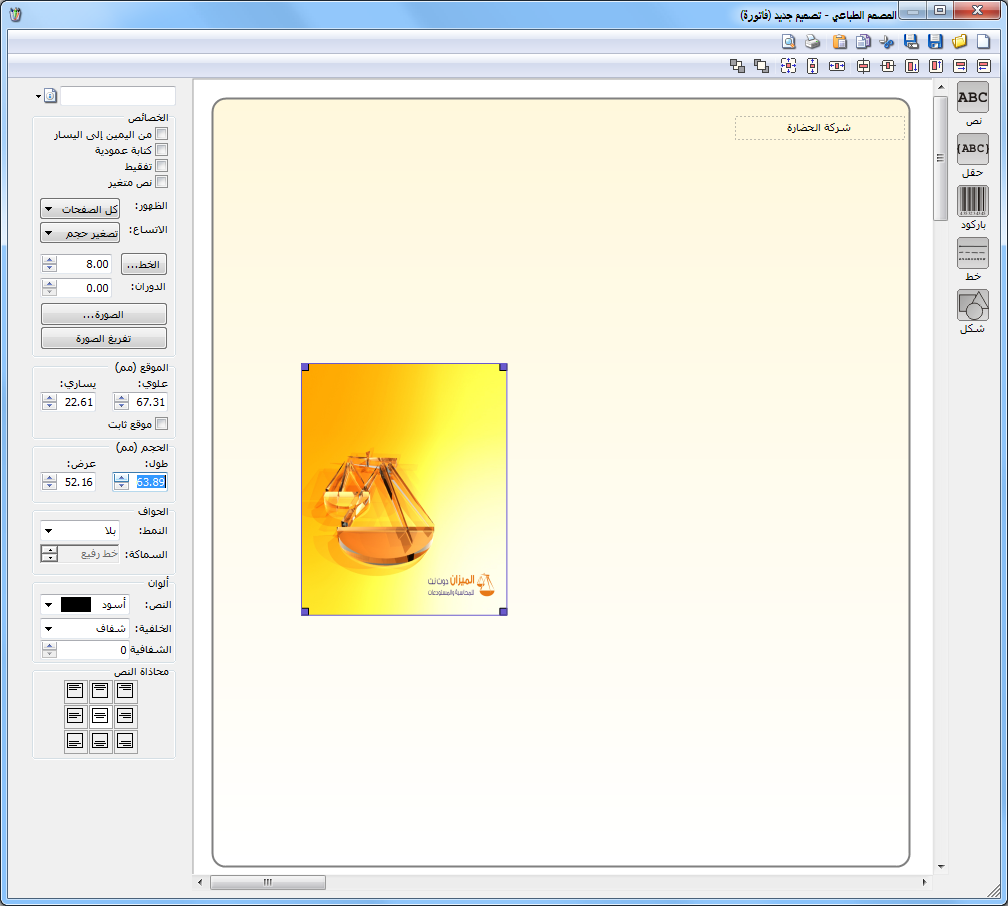This screenshot has height=906, width=1008.
Task: Click black text color swatch
Action: [x=76, y=604]
